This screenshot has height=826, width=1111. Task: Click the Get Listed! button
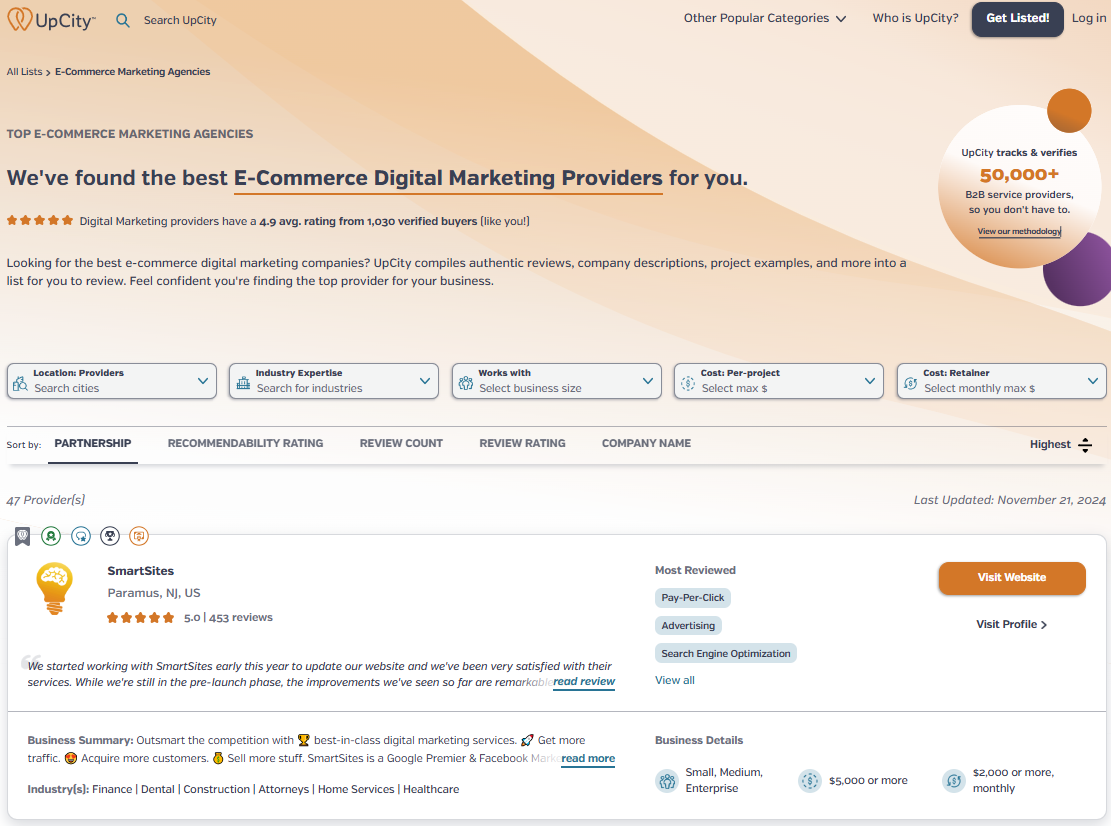pos(1017,19)
